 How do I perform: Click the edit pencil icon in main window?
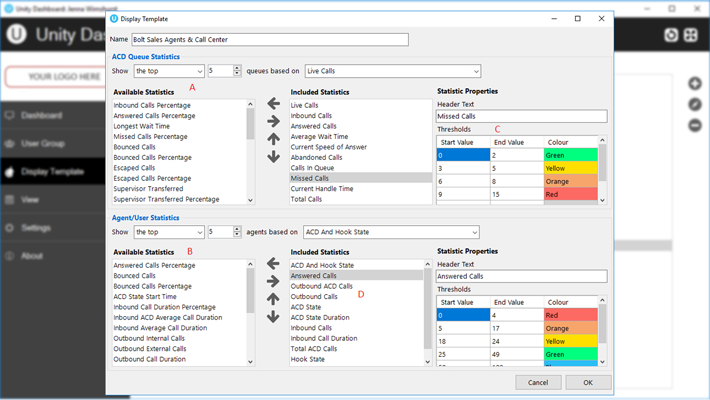coord(695,105)
